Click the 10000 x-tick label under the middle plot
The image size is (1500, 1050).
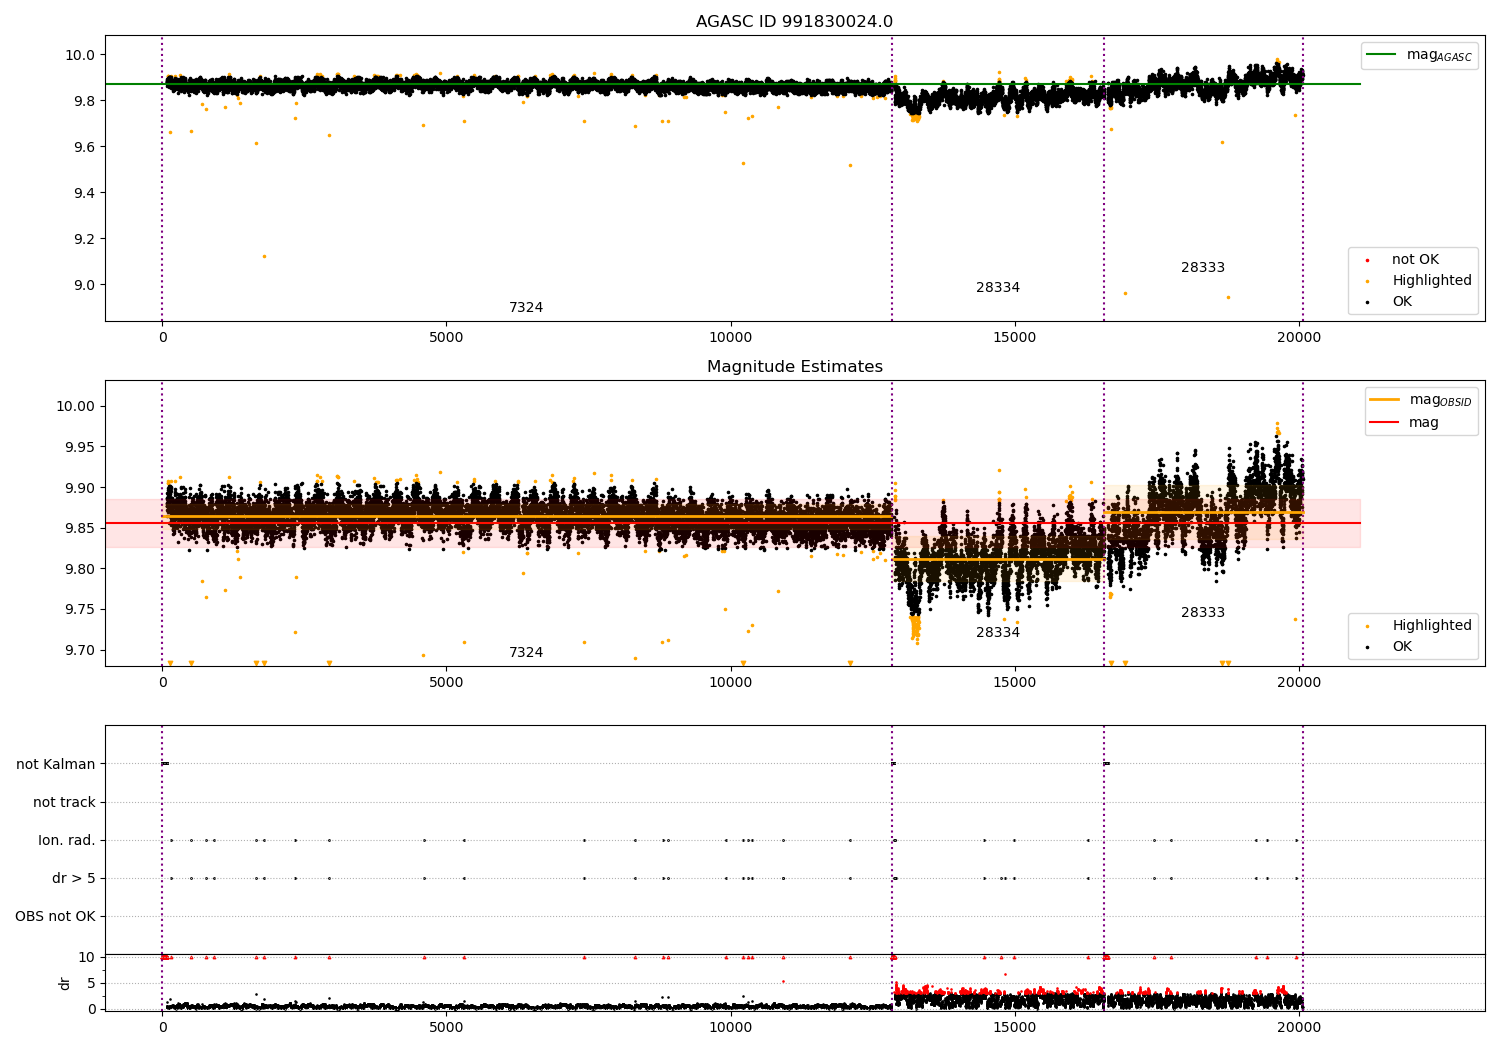tap(730, 683)
